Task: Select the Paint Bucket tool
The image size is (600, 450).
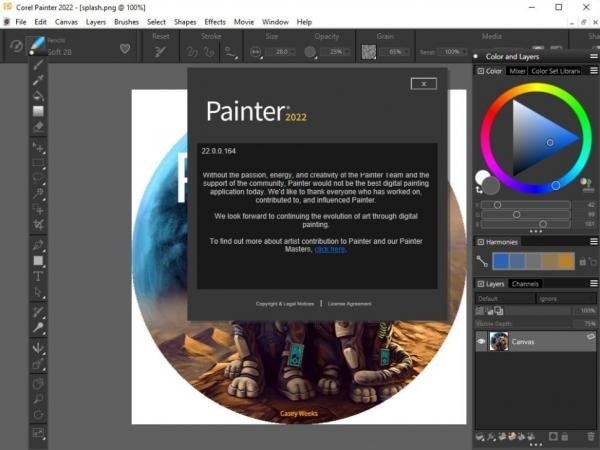Action: (38, 95)
